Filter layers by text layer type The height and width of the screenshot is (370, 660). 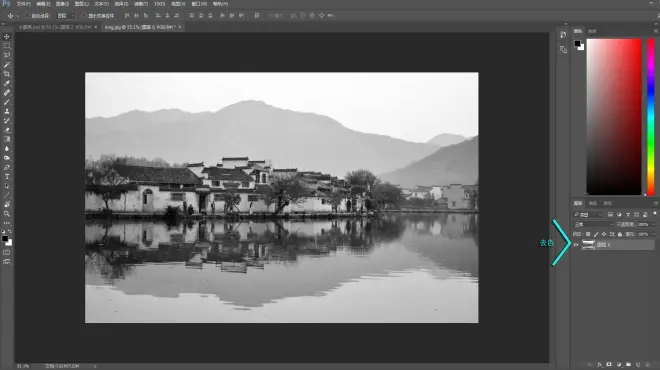628,215
